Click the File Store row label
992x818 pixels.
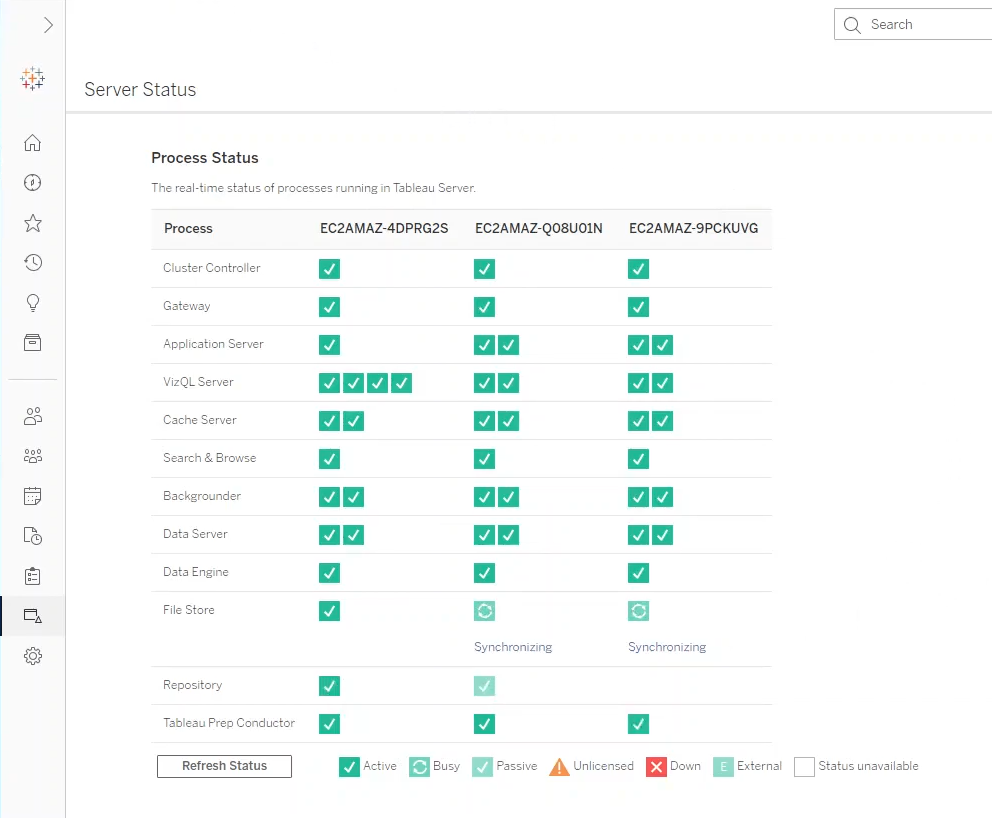pyautogui.click(x=189, y=610)
